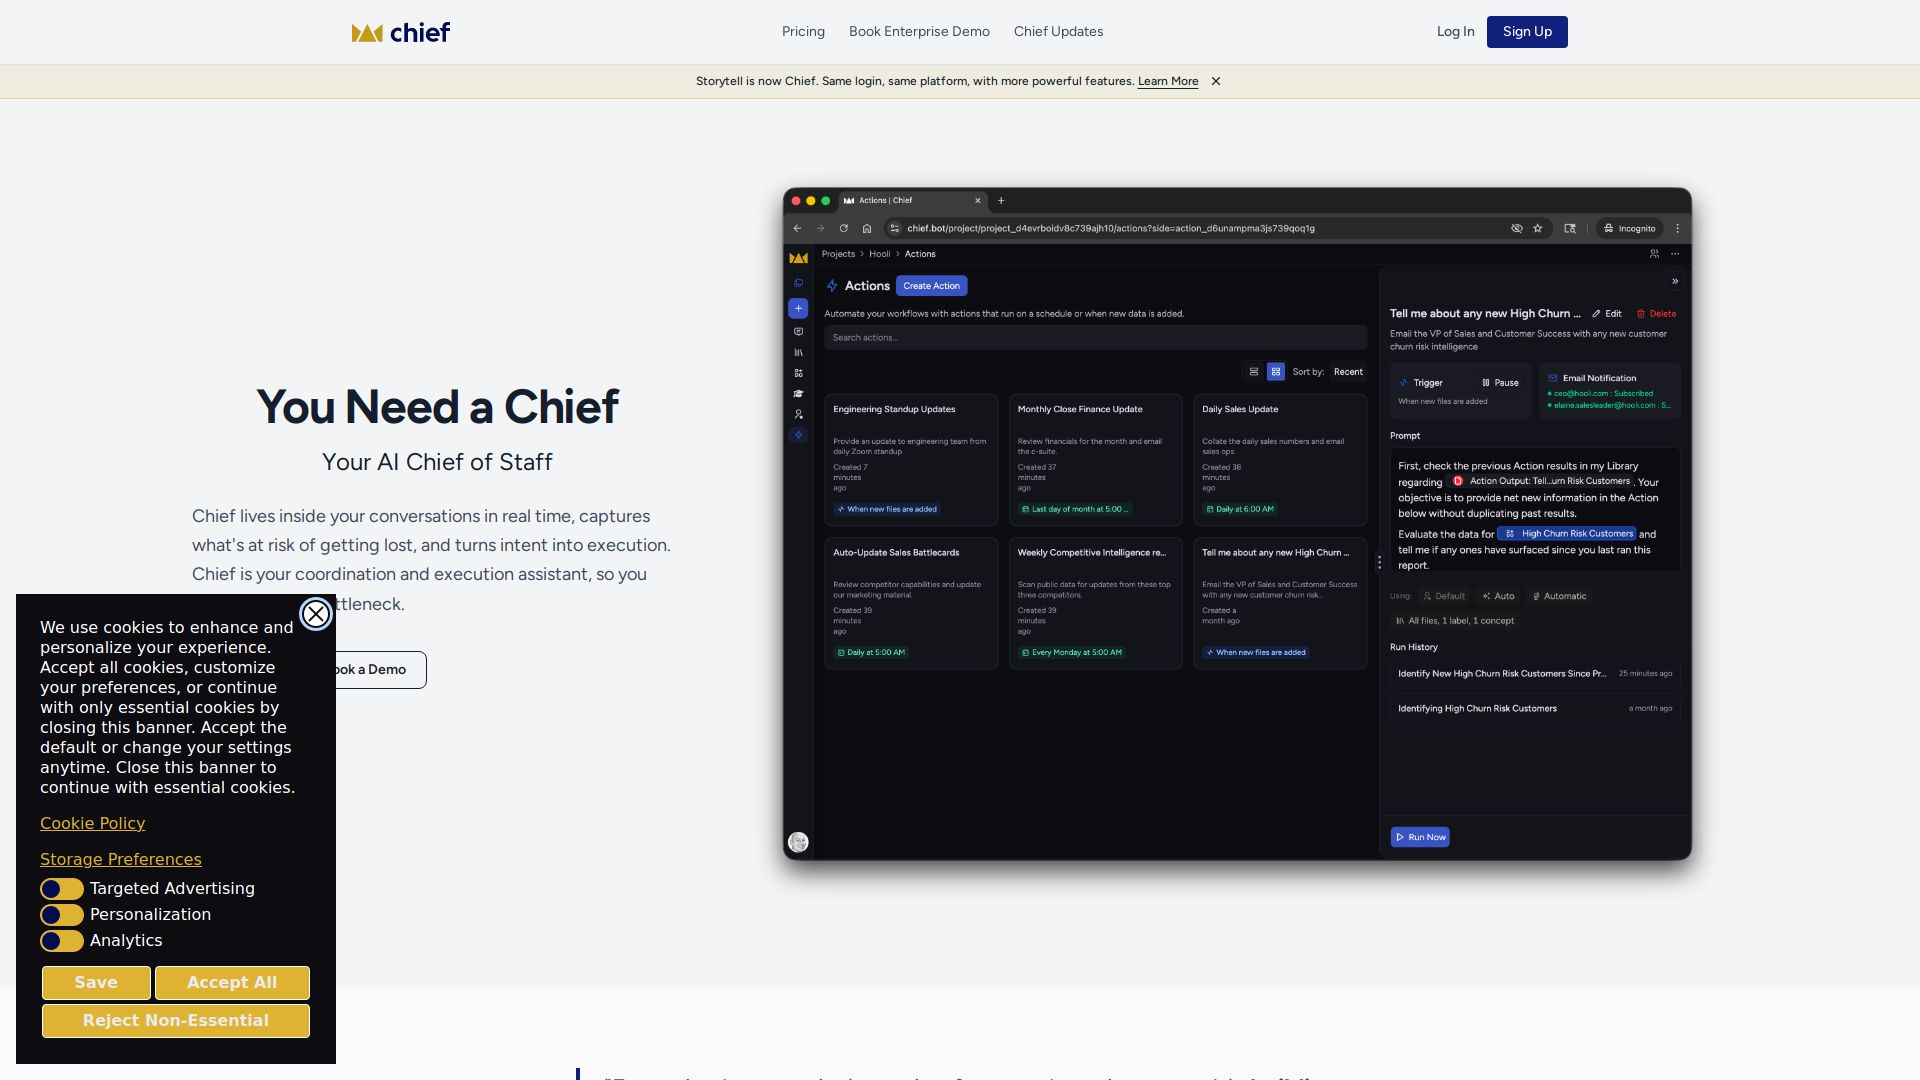Viewport: 1920px width, 1080px height.
Task: Click the Log In link
Action: point(1455,32)
